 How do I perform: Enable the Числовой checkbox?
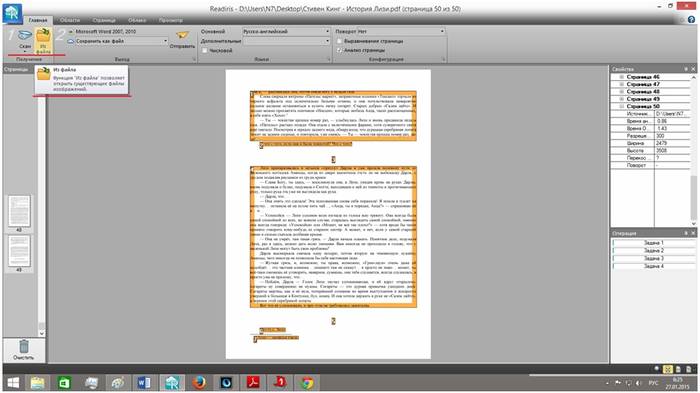(x=204, y=50)
